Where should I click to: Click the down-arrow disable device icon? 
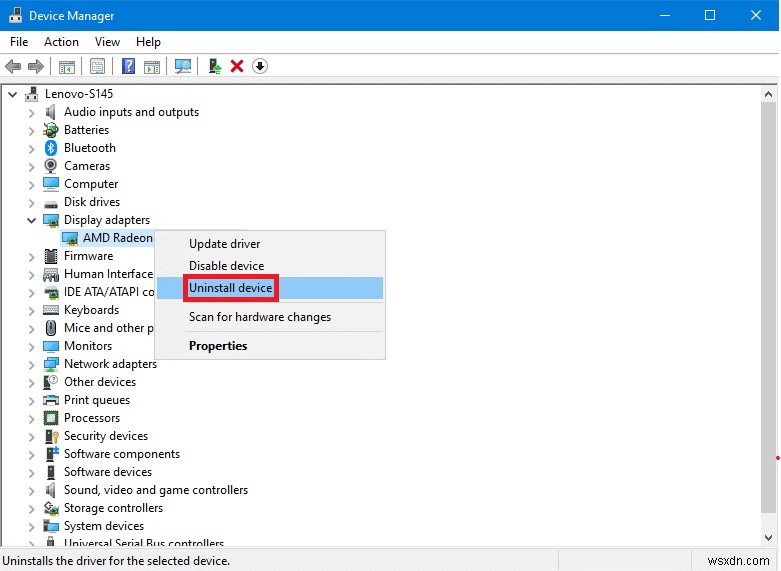(260, 66)
